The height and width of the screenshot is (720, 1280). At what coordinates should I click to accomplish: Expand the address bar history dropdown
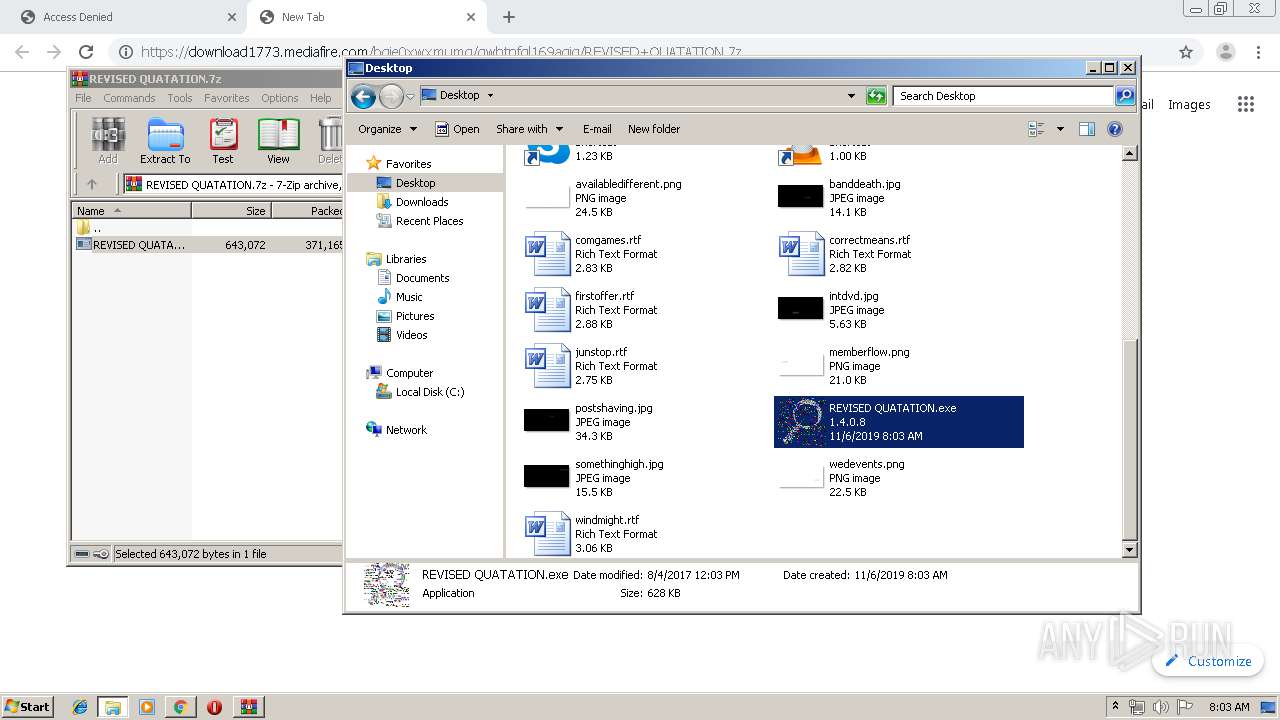tap(851, 96)
